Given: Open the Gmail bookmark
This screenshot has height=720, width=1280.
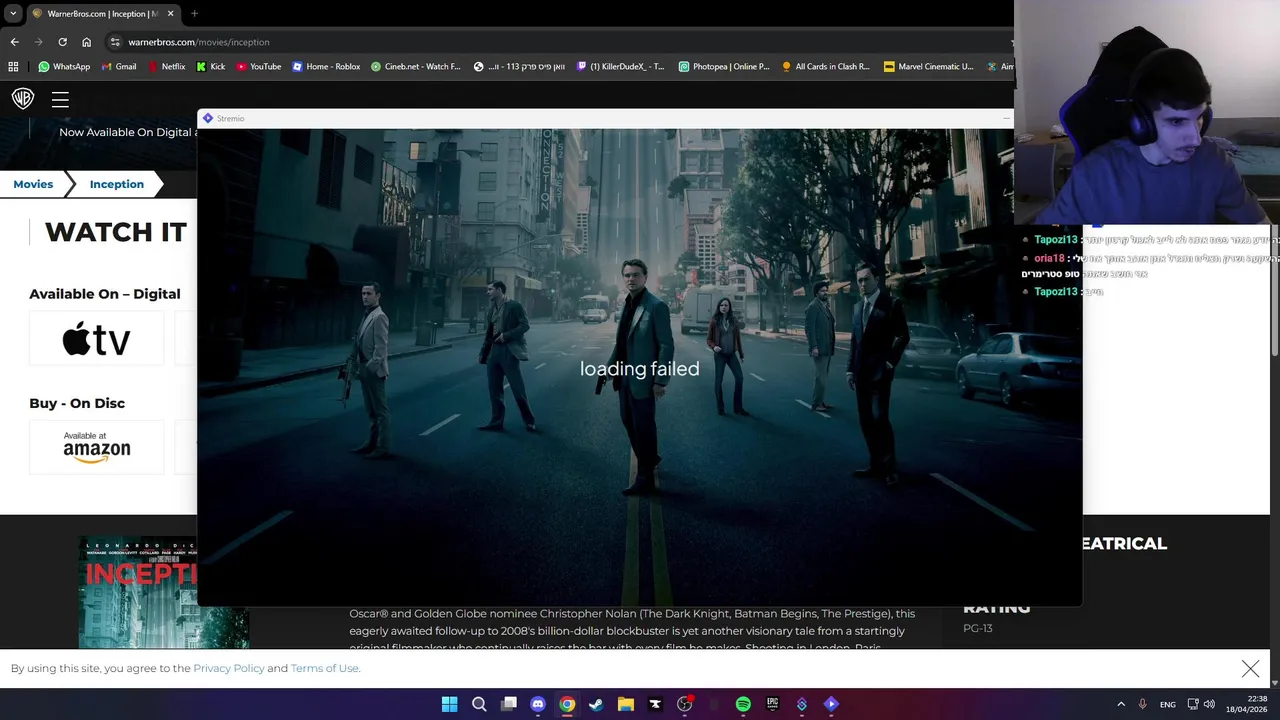Looking at the screenshot, I should click(x=119, y=67).
